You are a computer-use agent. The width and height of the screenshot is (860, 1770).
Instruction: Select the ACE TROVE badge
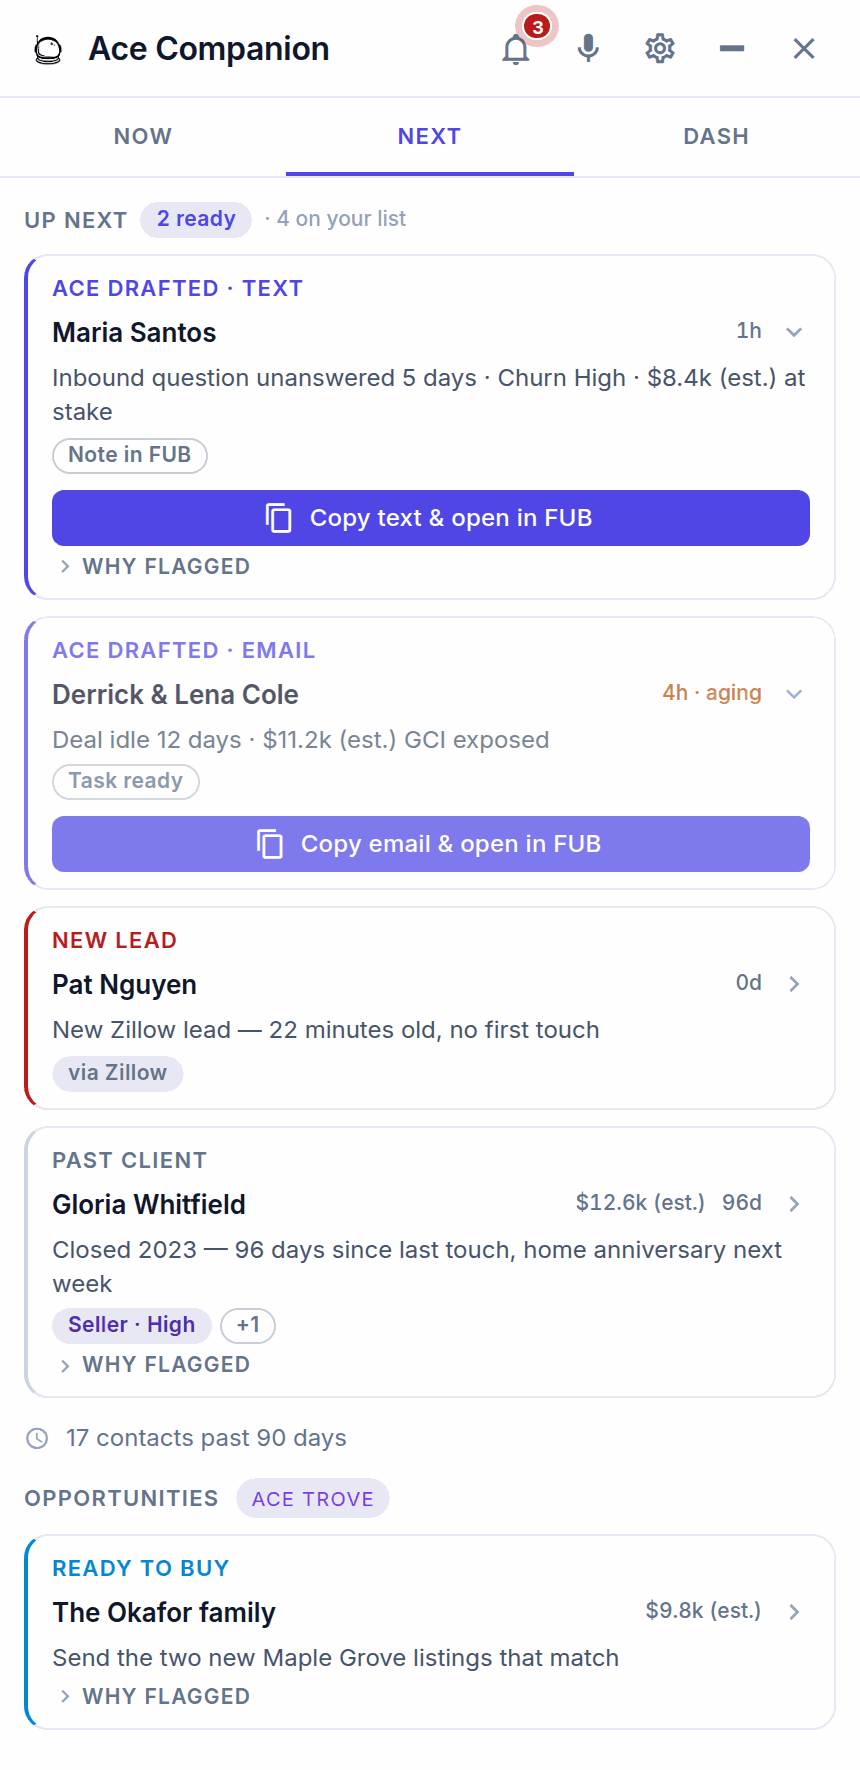click(x=313, y=1498)
